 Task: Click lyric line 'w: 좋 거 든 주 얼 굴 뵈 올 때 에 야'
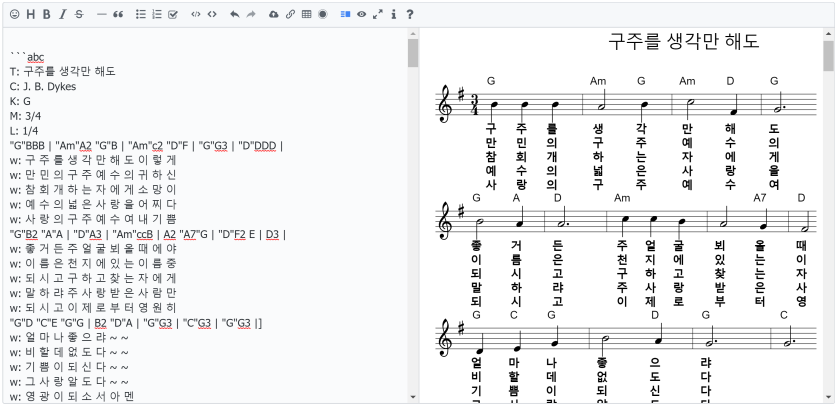(93, 249)
